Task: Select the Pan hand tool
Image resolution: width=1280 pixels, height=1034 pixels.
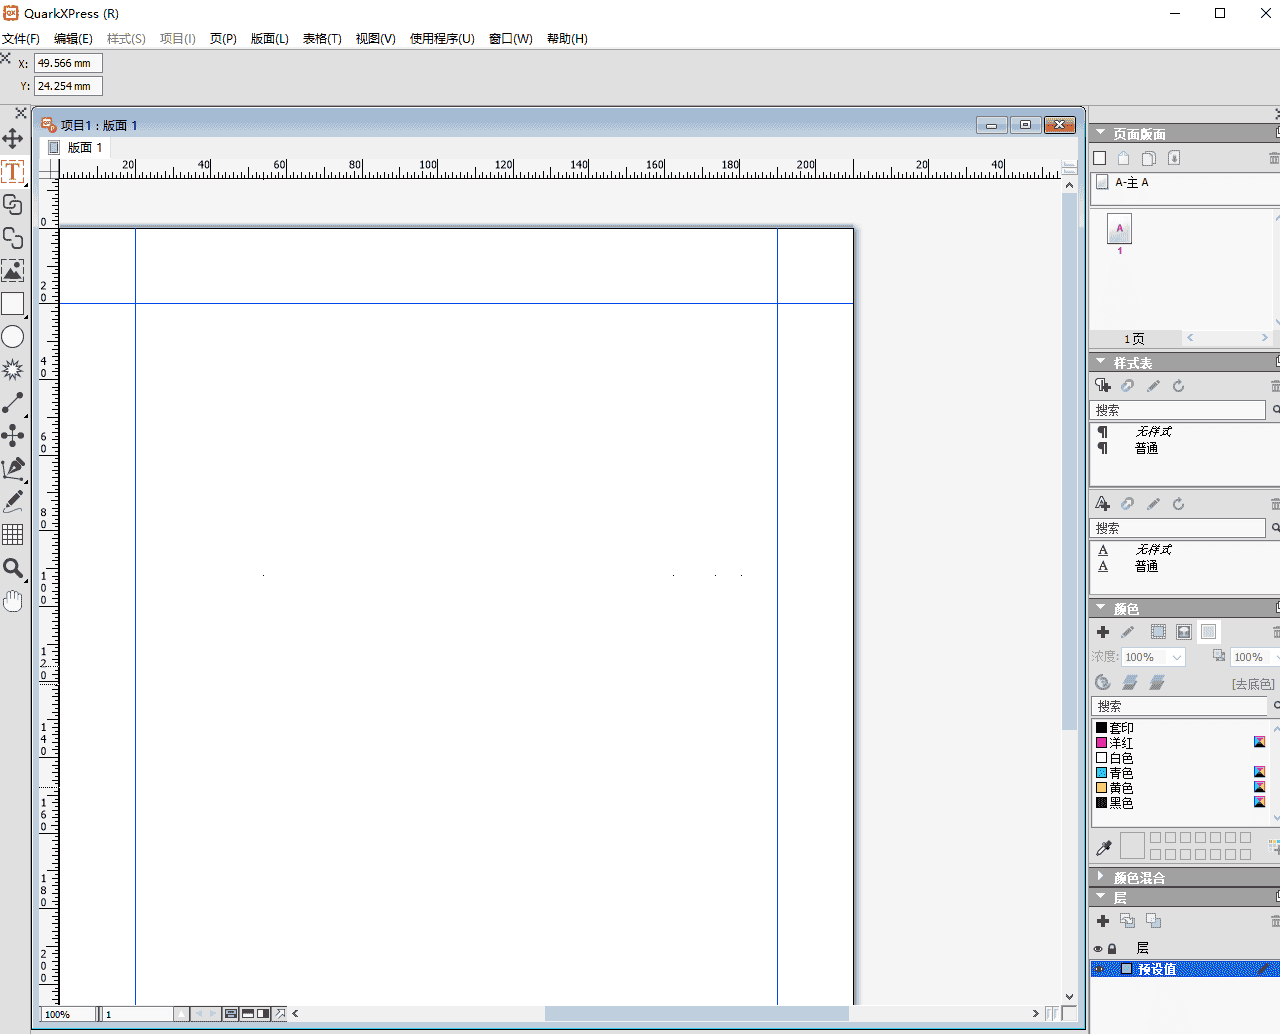Action: (13, 601)
